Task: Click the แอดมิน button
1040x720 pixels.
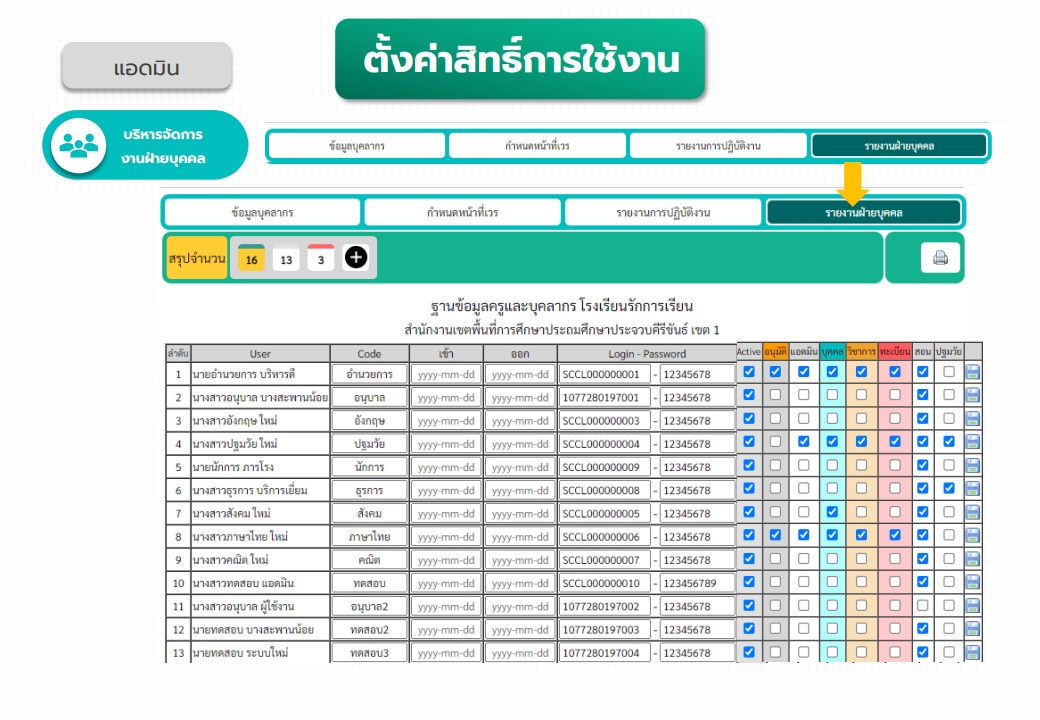Action: pyautogui.click(x=147, y=68)
